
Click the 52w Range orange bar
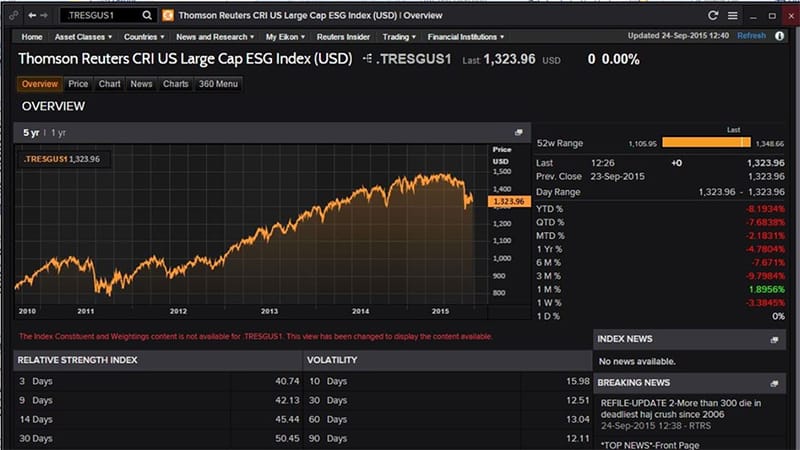click(x=706, y=142)
